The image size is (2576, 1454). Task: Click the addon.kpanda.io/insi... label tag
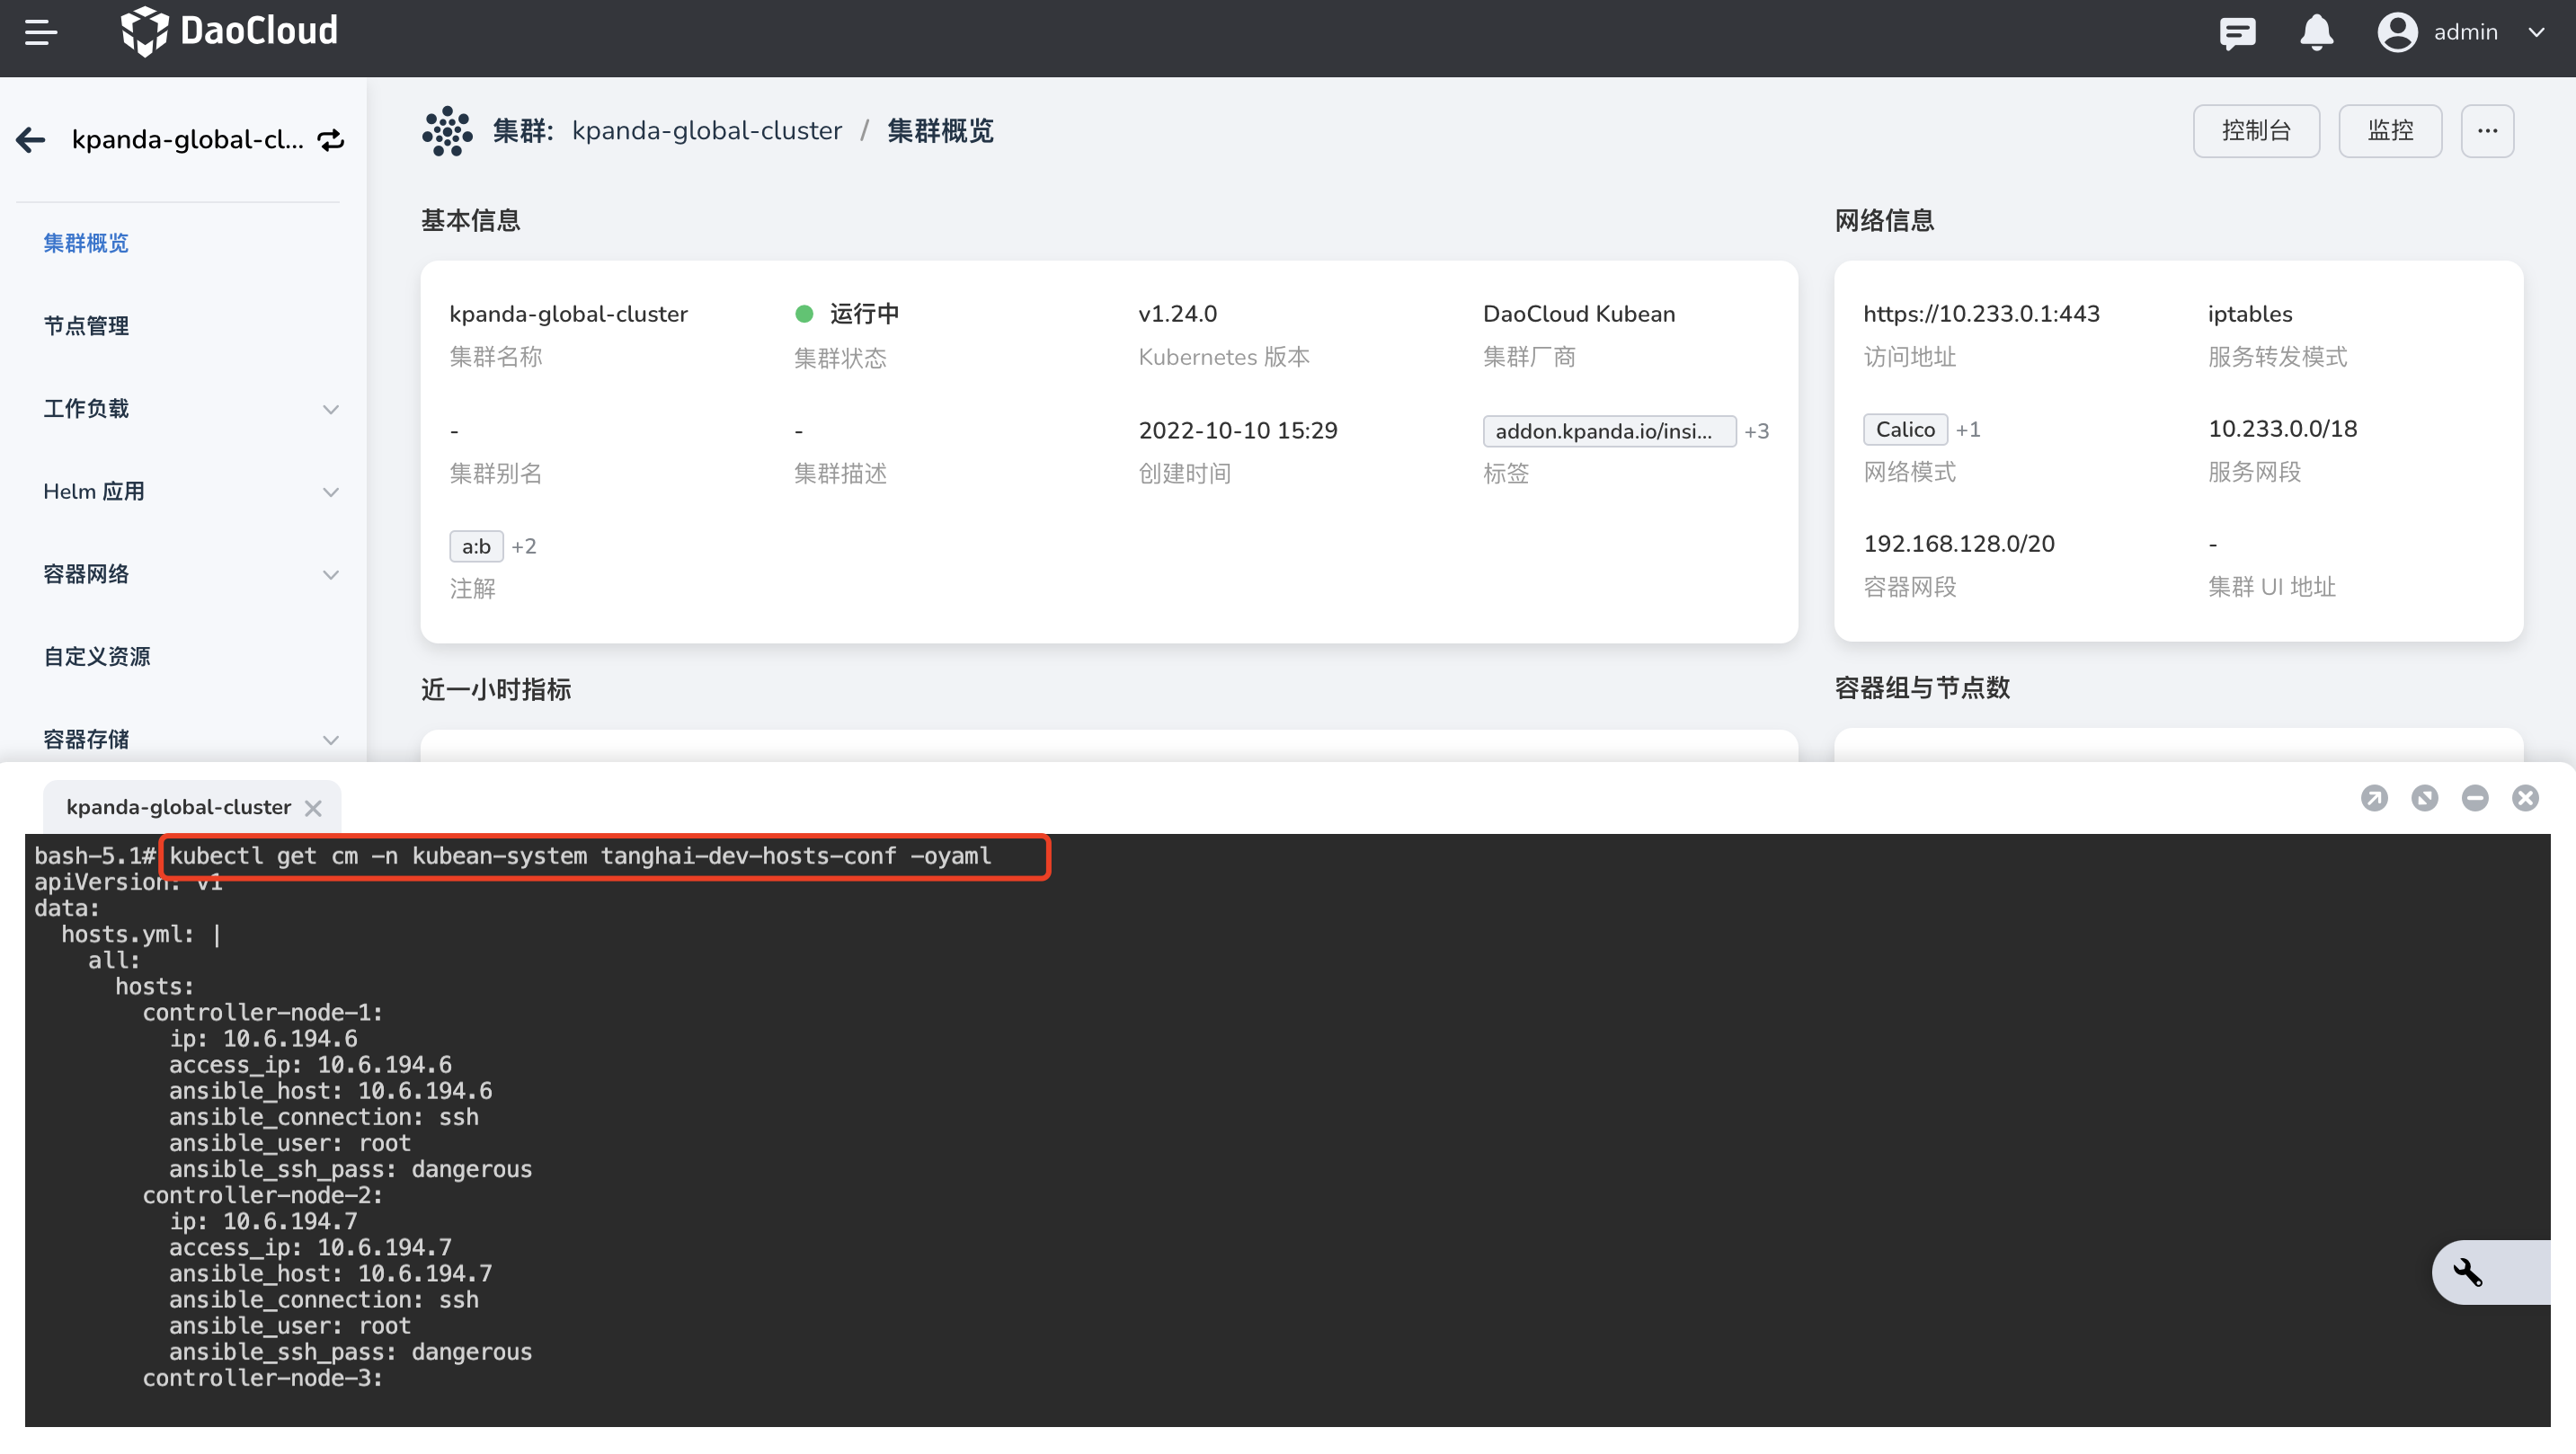pos(1609,431)
